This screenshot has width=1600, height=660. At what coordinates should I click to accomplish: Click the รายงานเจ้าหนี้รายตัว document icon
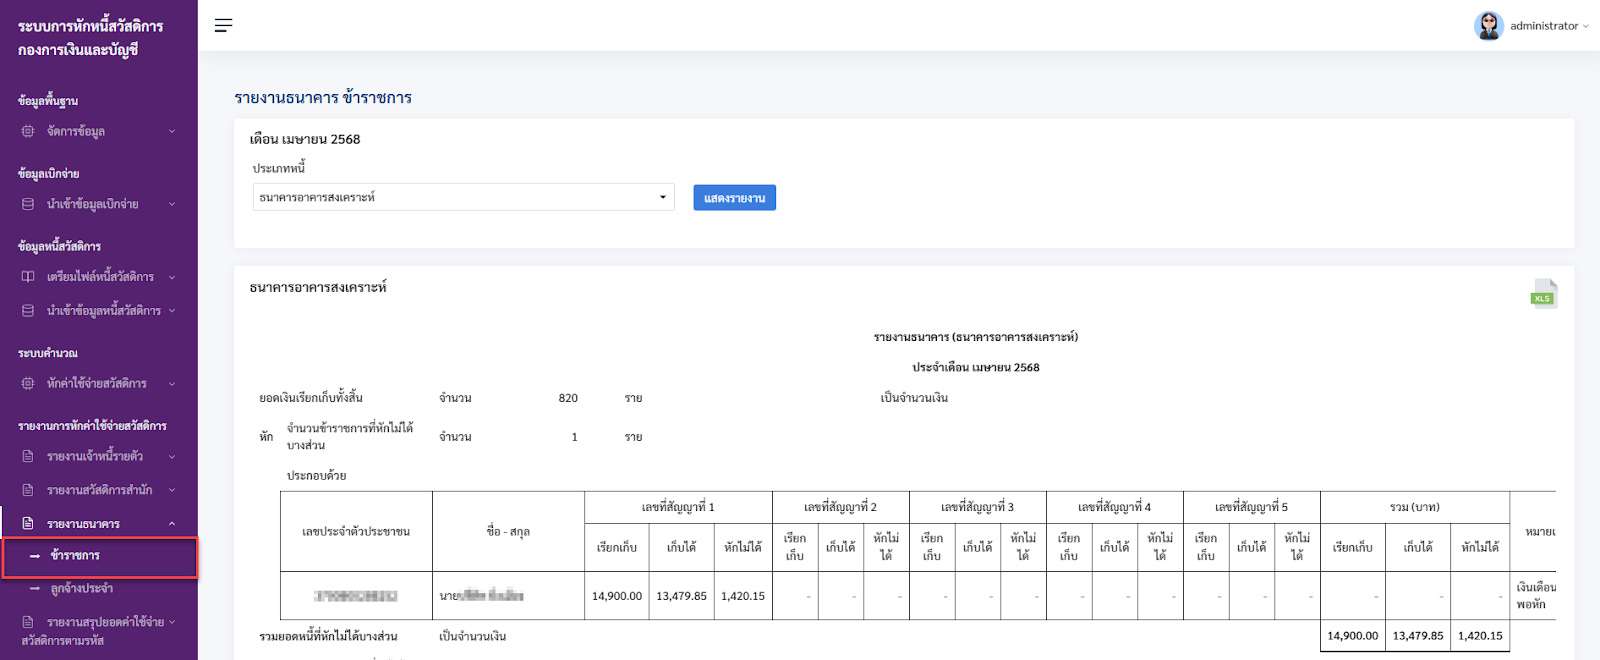coord(28,456)
